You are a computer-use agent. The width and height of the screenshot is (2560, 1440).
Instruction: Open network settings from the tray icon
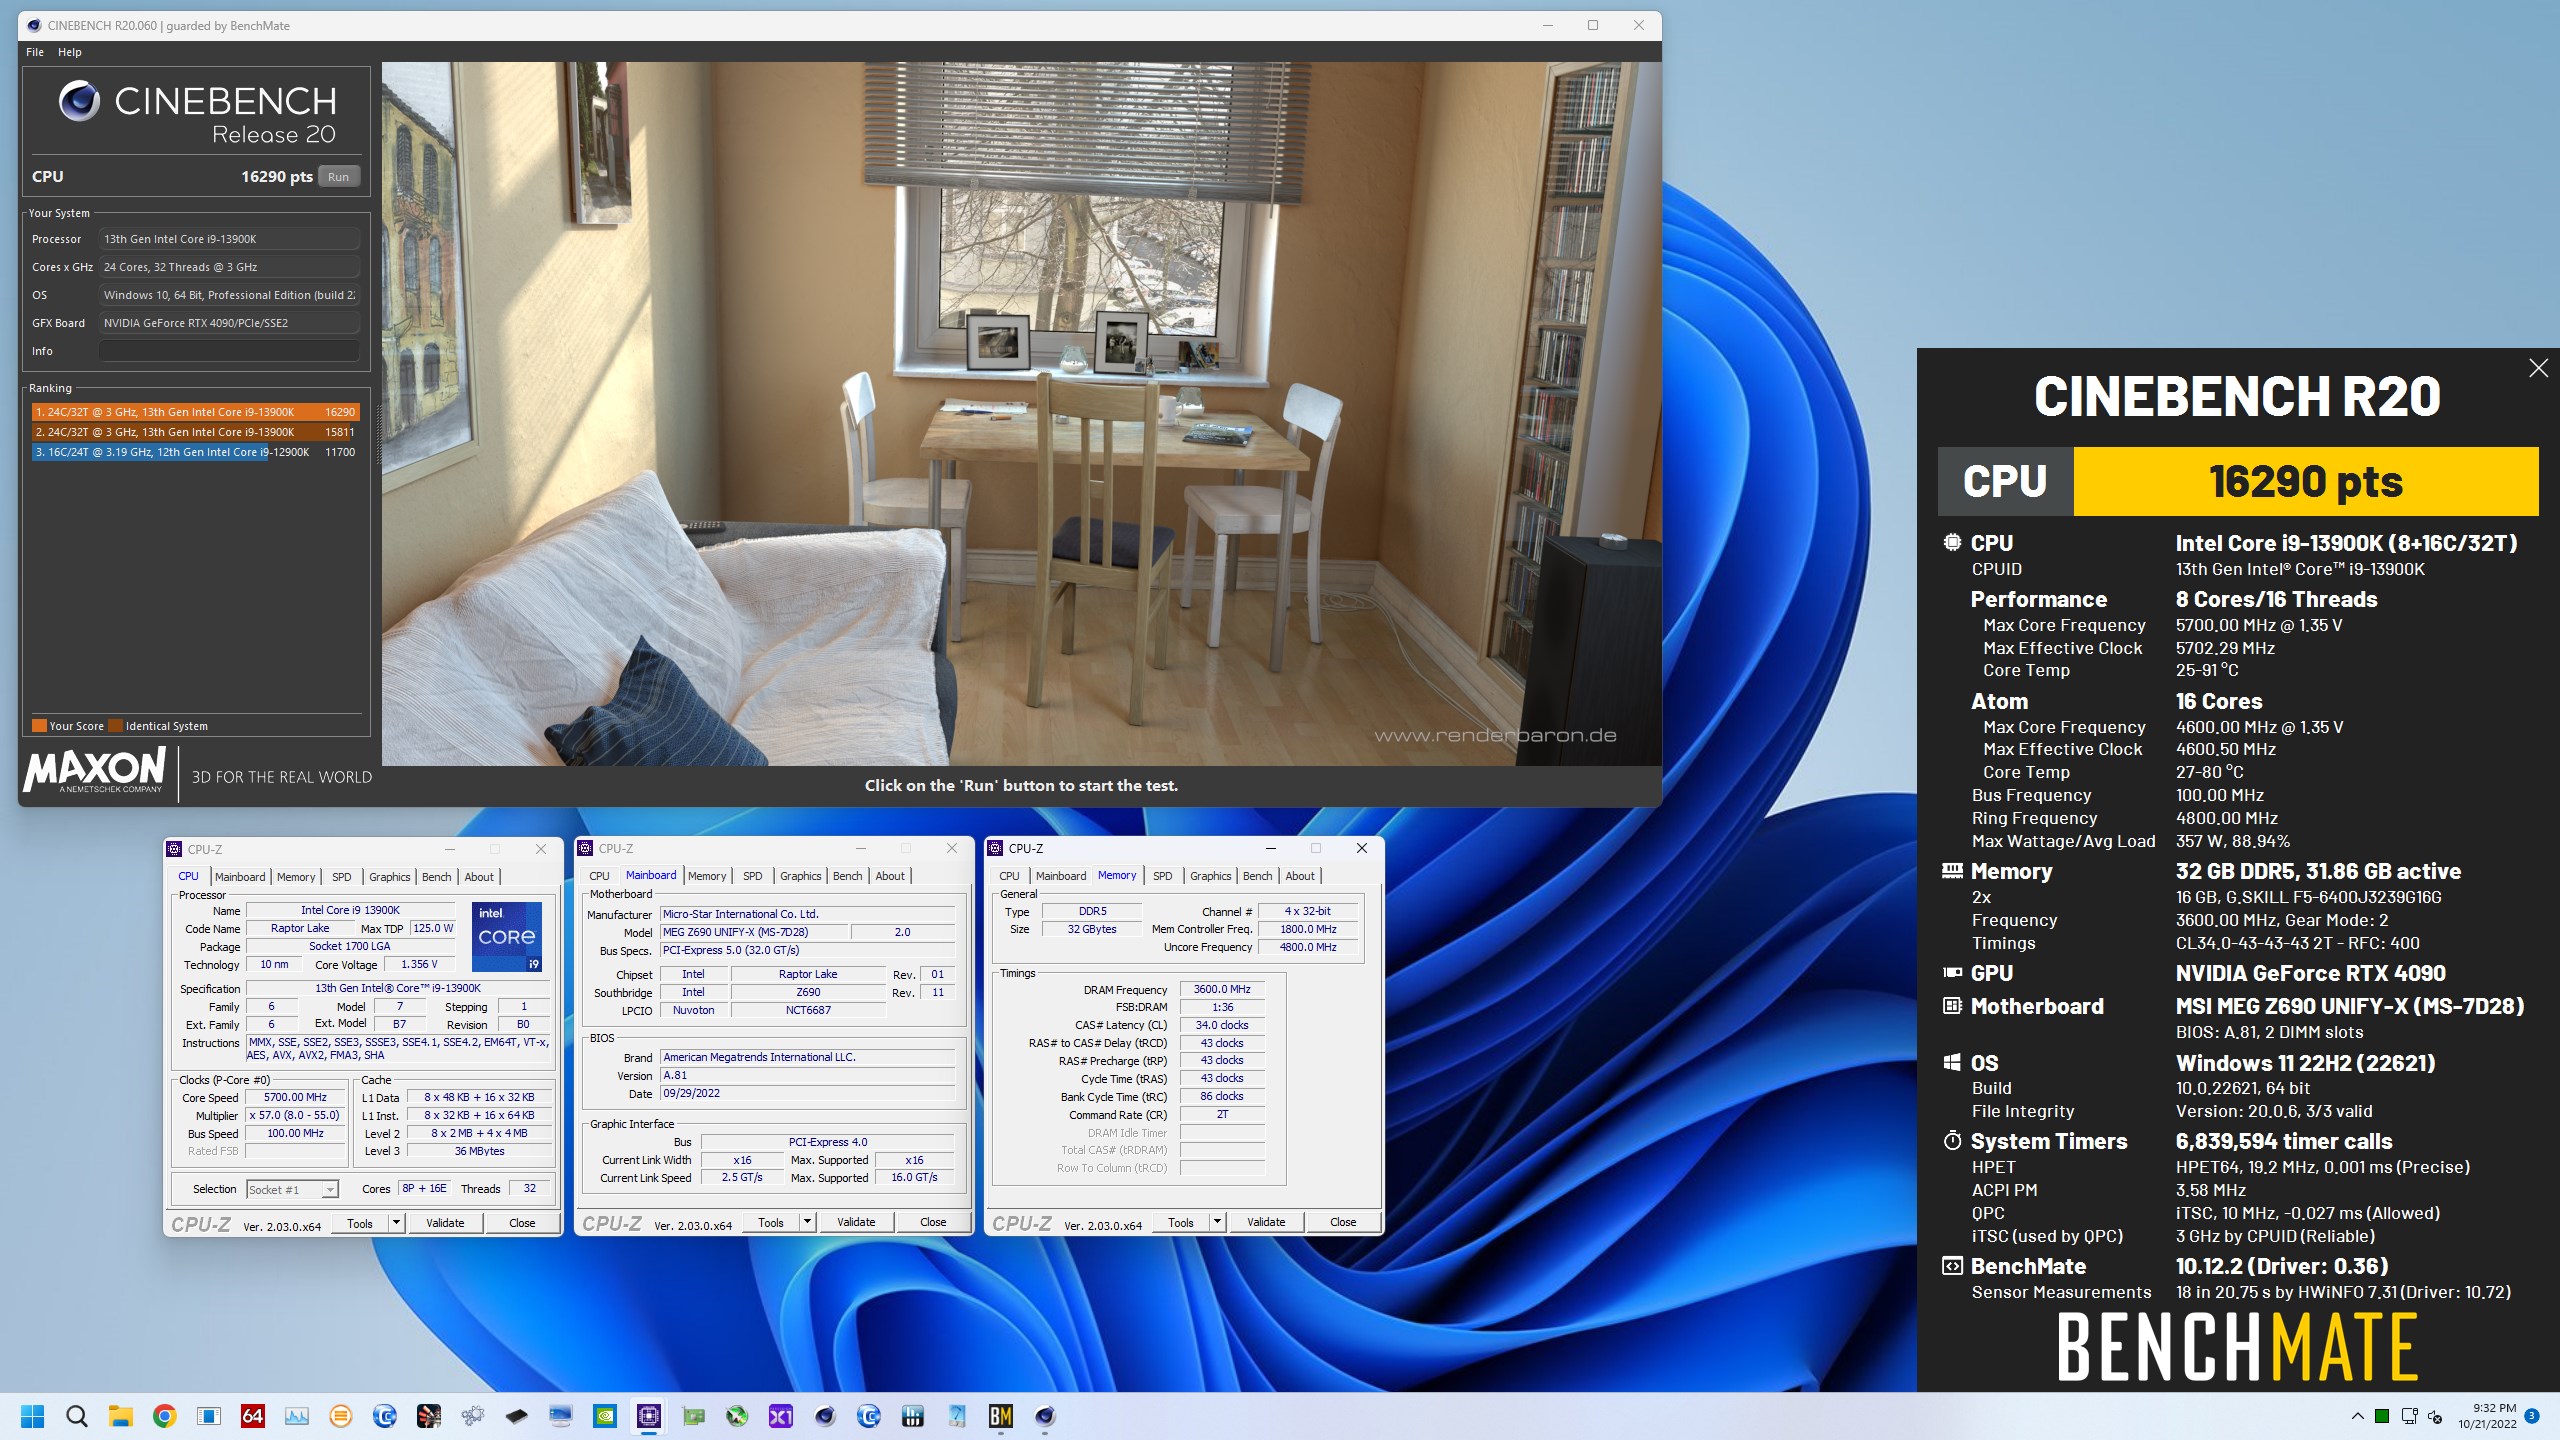coord(2409,1416)
